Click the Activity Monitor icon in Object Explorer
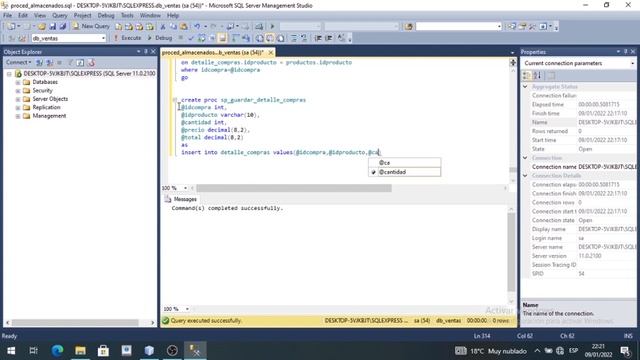Image resolution: width=640 pixels, height=360 pixels. point(91,63)
